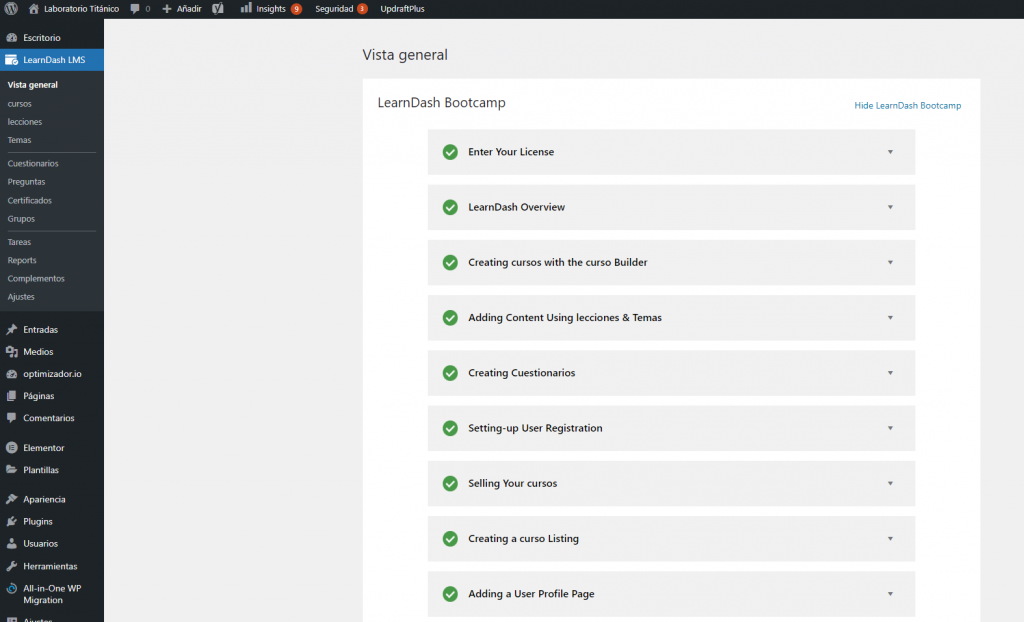This screenshot has width=1024, height=622.
Task: Open the Certificados submenu item
Action: point(29,200)
